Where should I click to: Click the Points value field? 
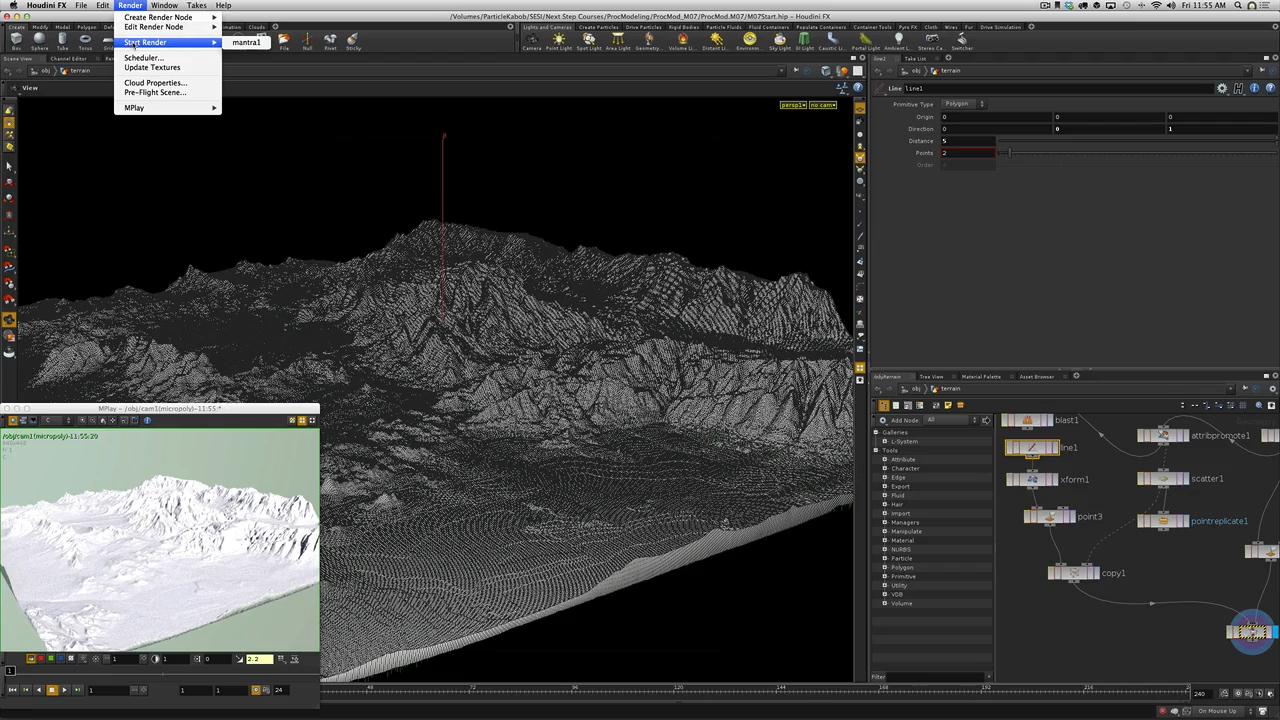[x=968, y=153]
